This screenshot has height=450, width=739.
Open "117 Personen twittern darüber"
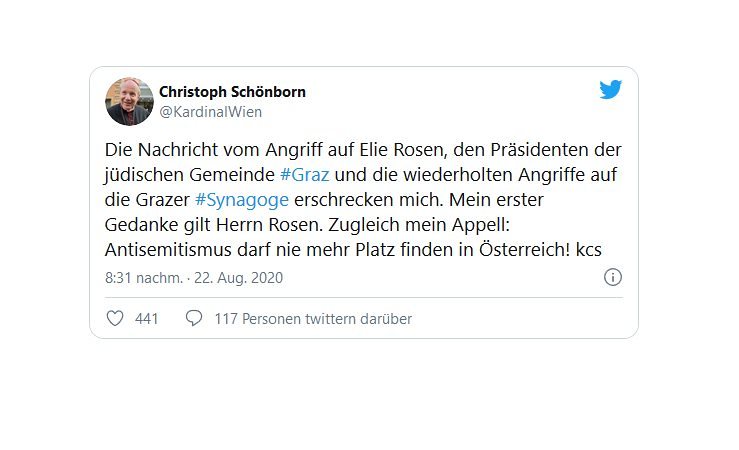tap(313, 319)
